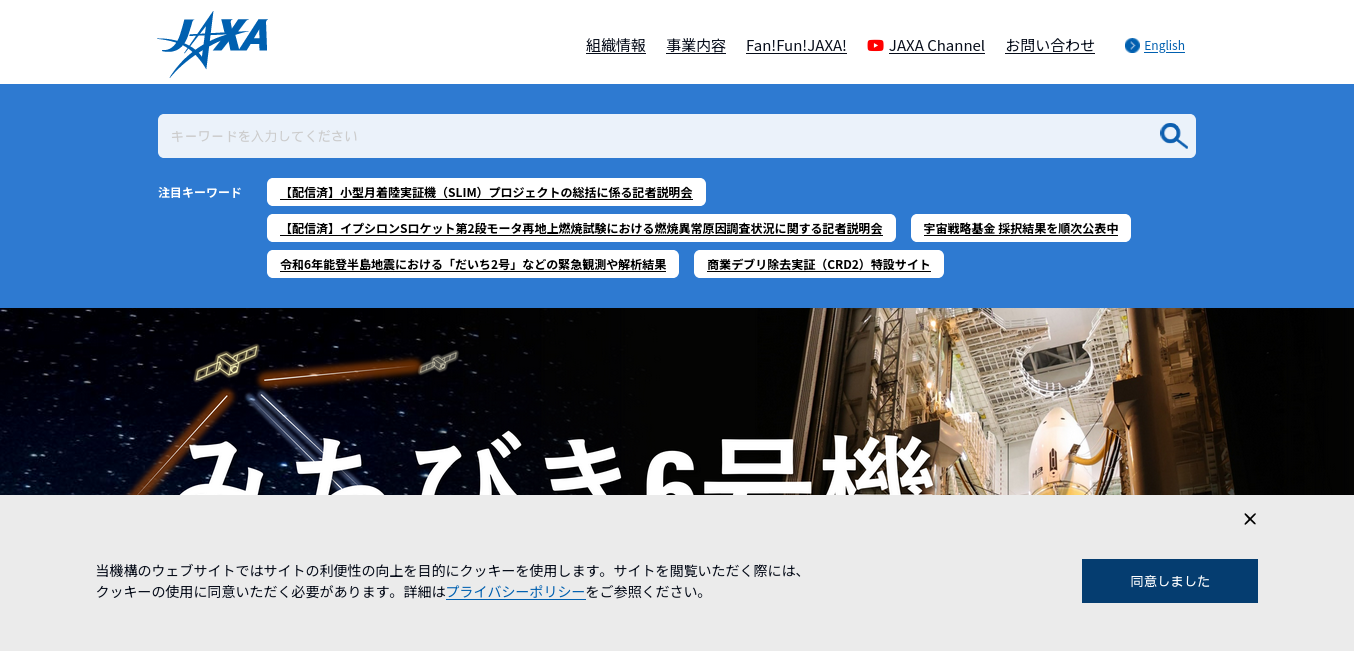Close the cookie banner with the X
This screenshot has width=1366, height=651.
click(1250, 519)
